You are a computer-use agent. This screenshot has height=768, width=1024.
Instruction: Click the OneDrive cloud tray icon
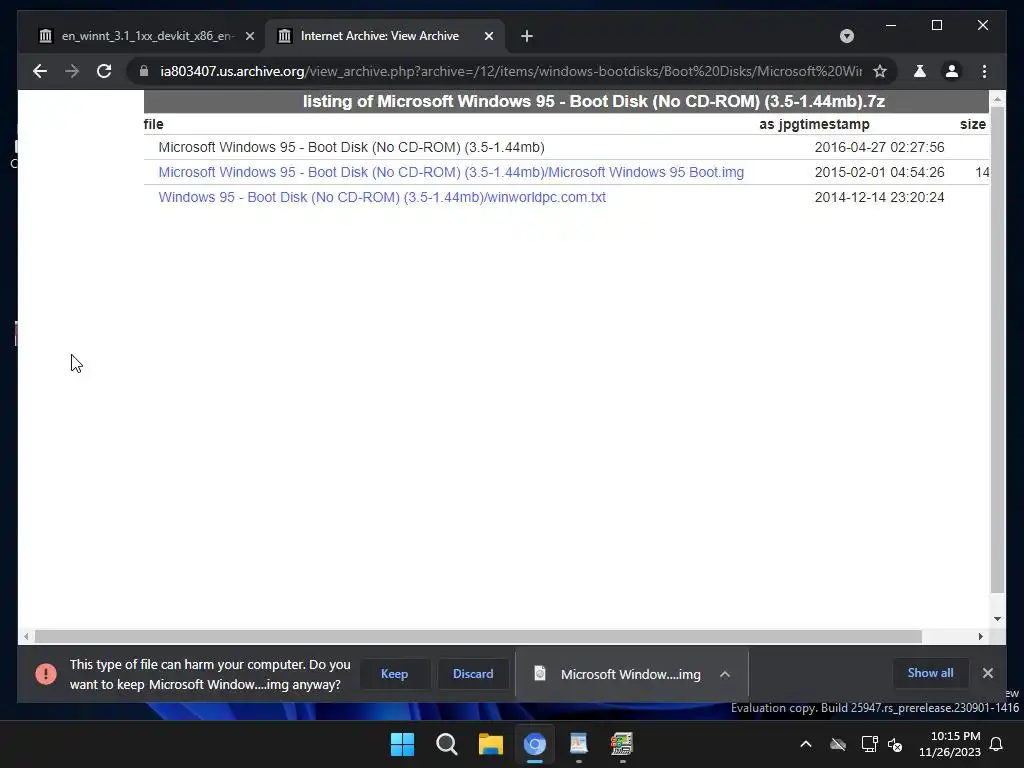pyautogui.click(x=838, y=744)
